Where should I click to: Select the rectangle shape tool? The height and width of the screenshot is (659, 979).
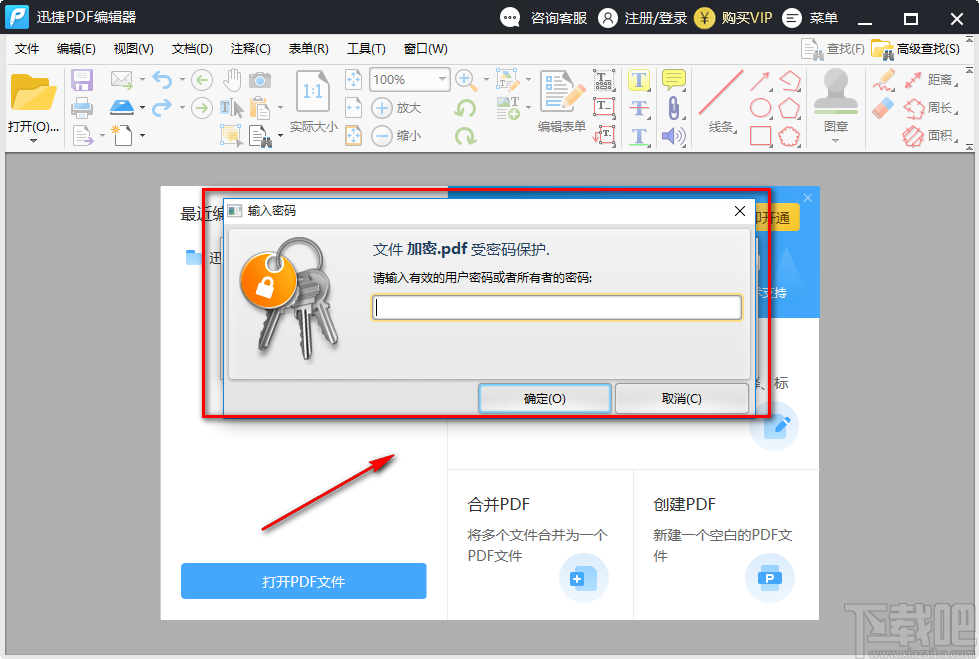[x=760, y=136]
